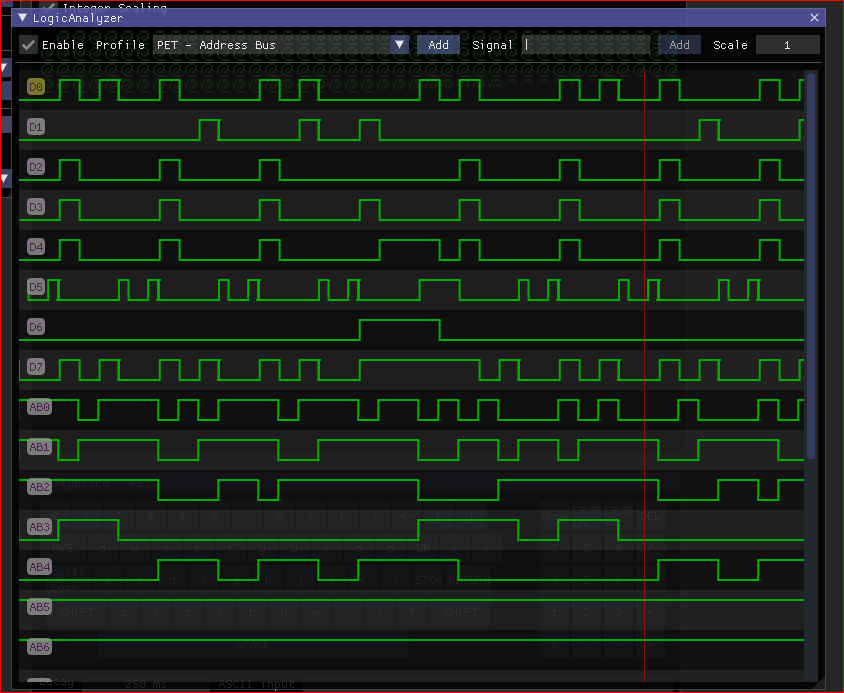Viewport: 844px width, 693px height.
Task: Click Add button beside the Profile dropdown
Action: (439, 45)
